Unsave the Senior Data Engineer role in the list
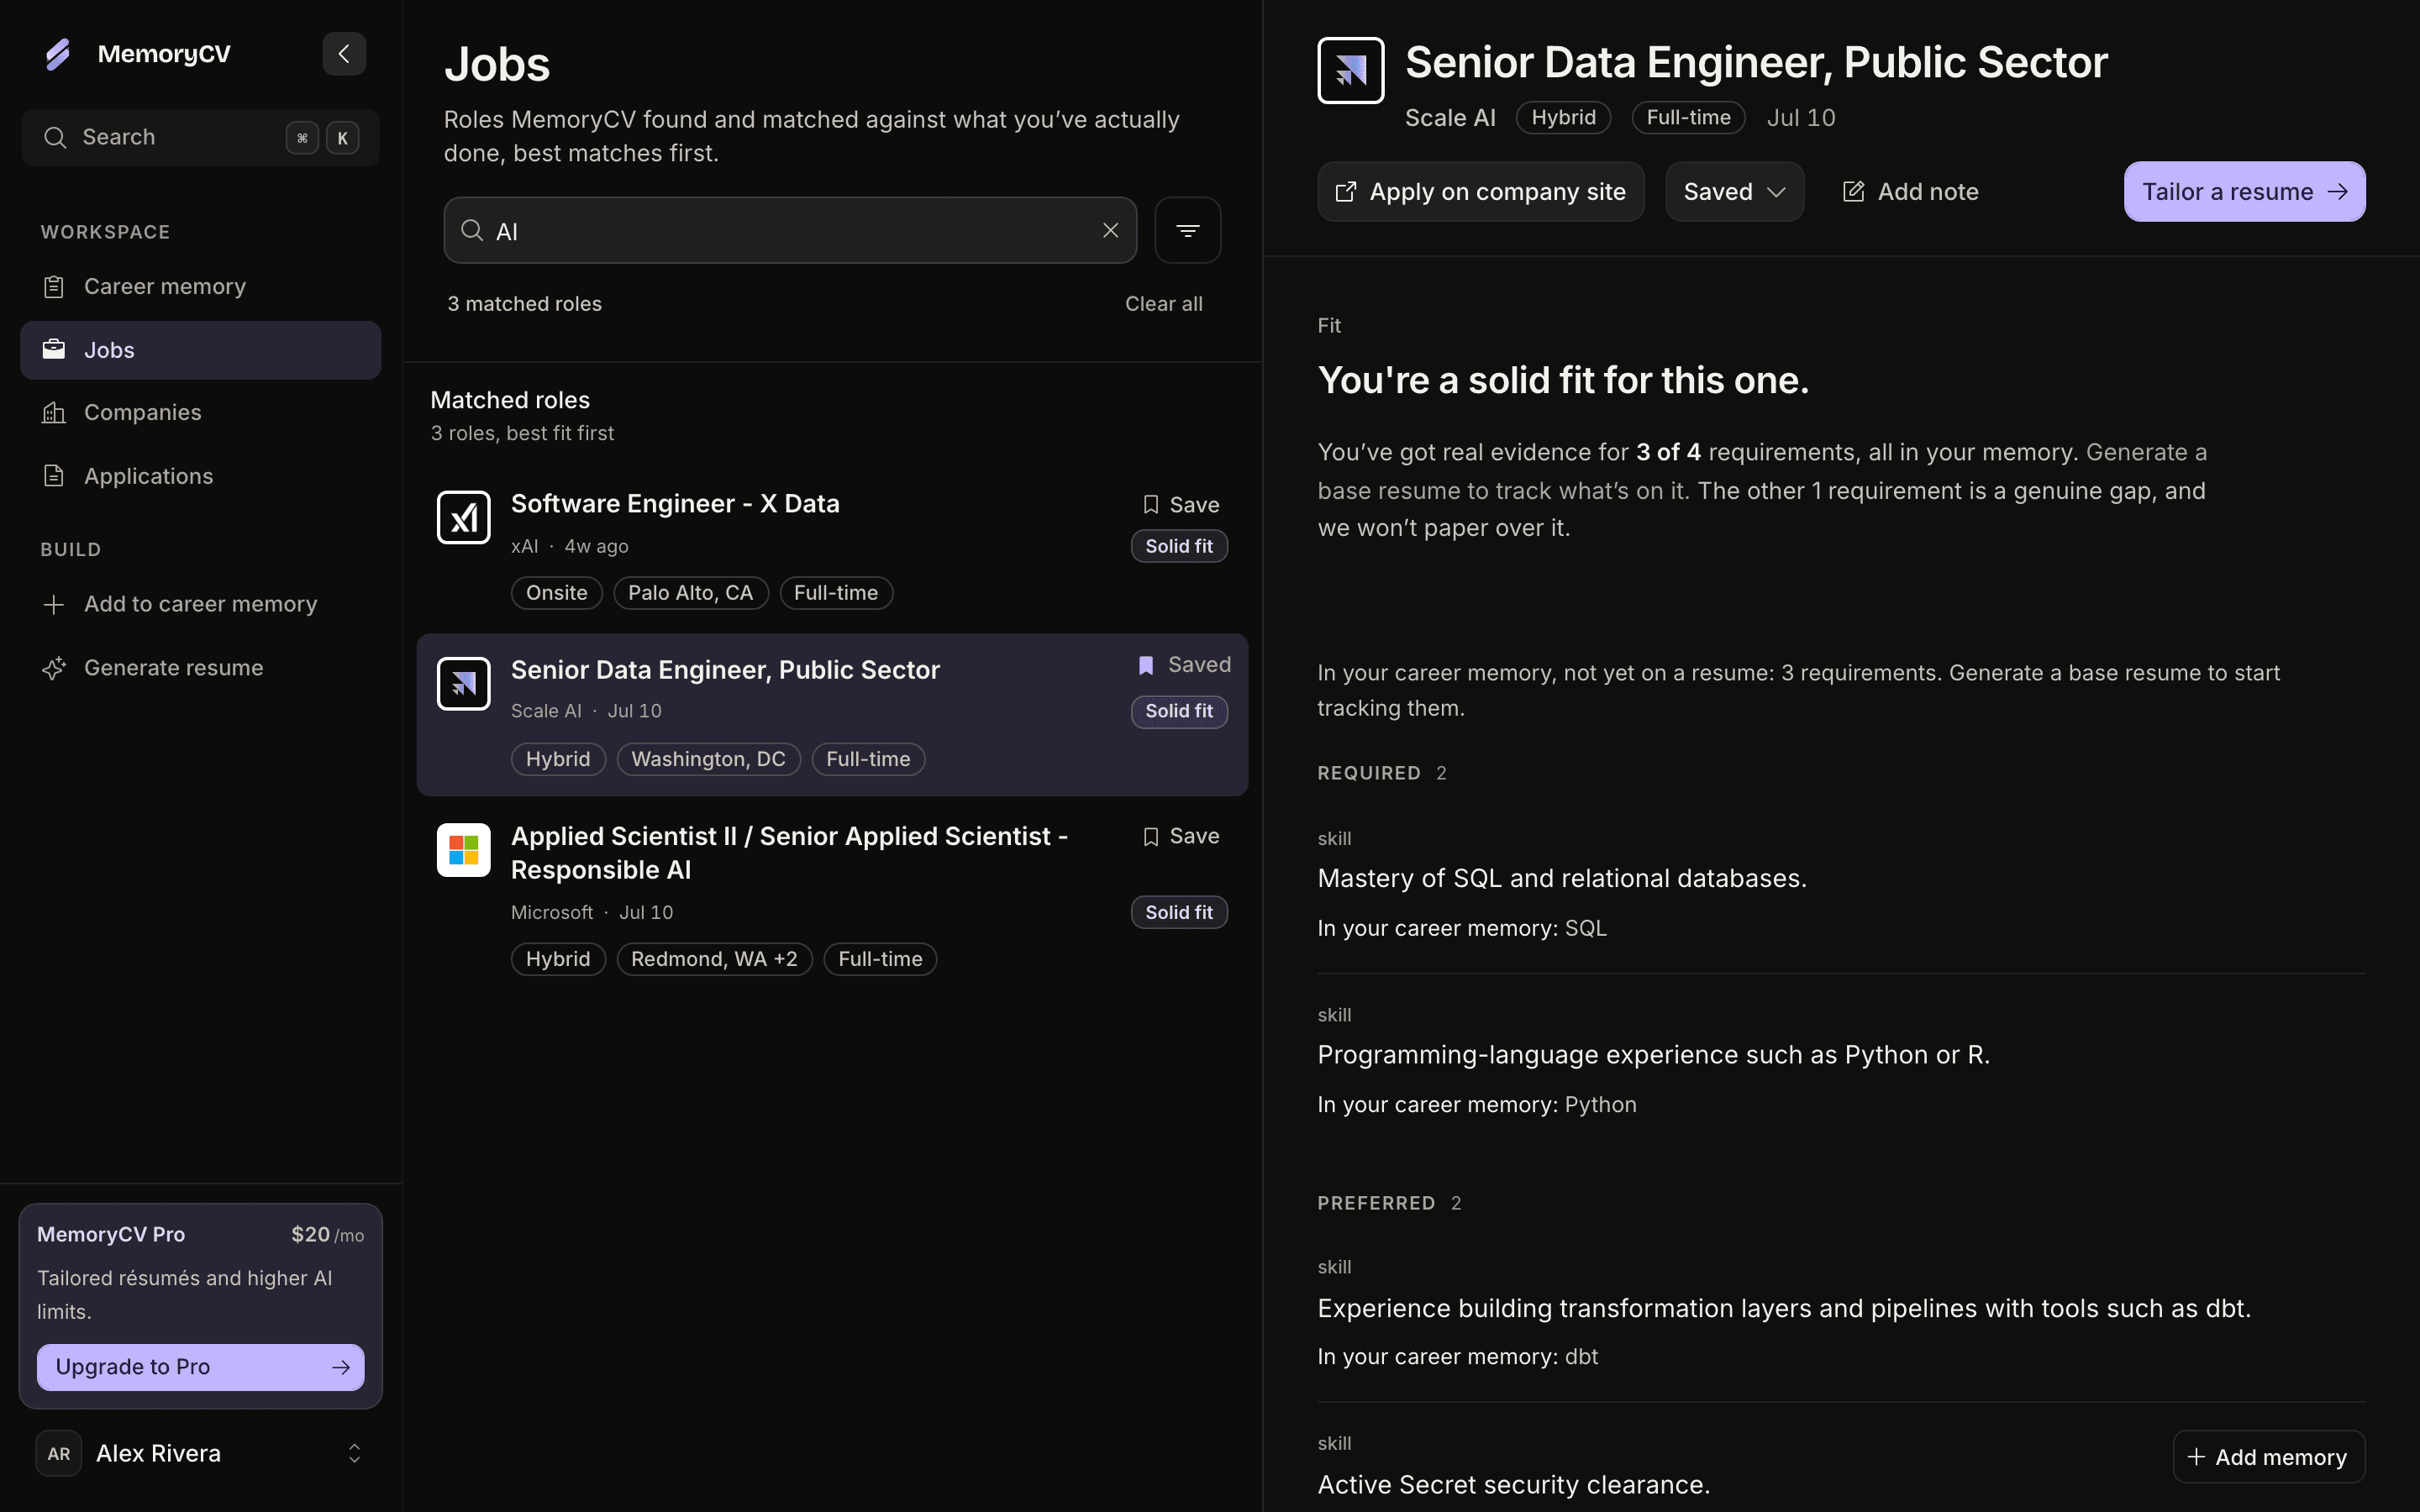The image size is (2420, 1512). tap(1184, 665)
